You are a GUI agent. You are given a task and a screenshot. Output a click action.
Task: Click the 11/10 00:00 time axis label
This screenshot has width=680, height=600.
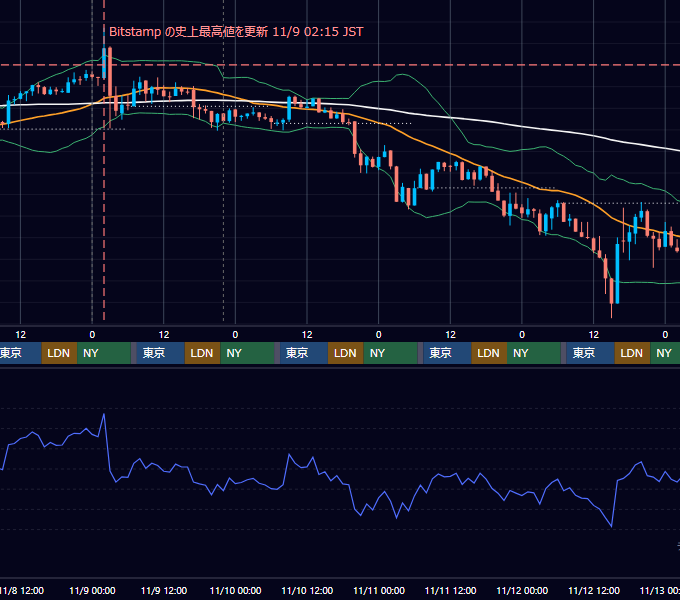[235, 590]
